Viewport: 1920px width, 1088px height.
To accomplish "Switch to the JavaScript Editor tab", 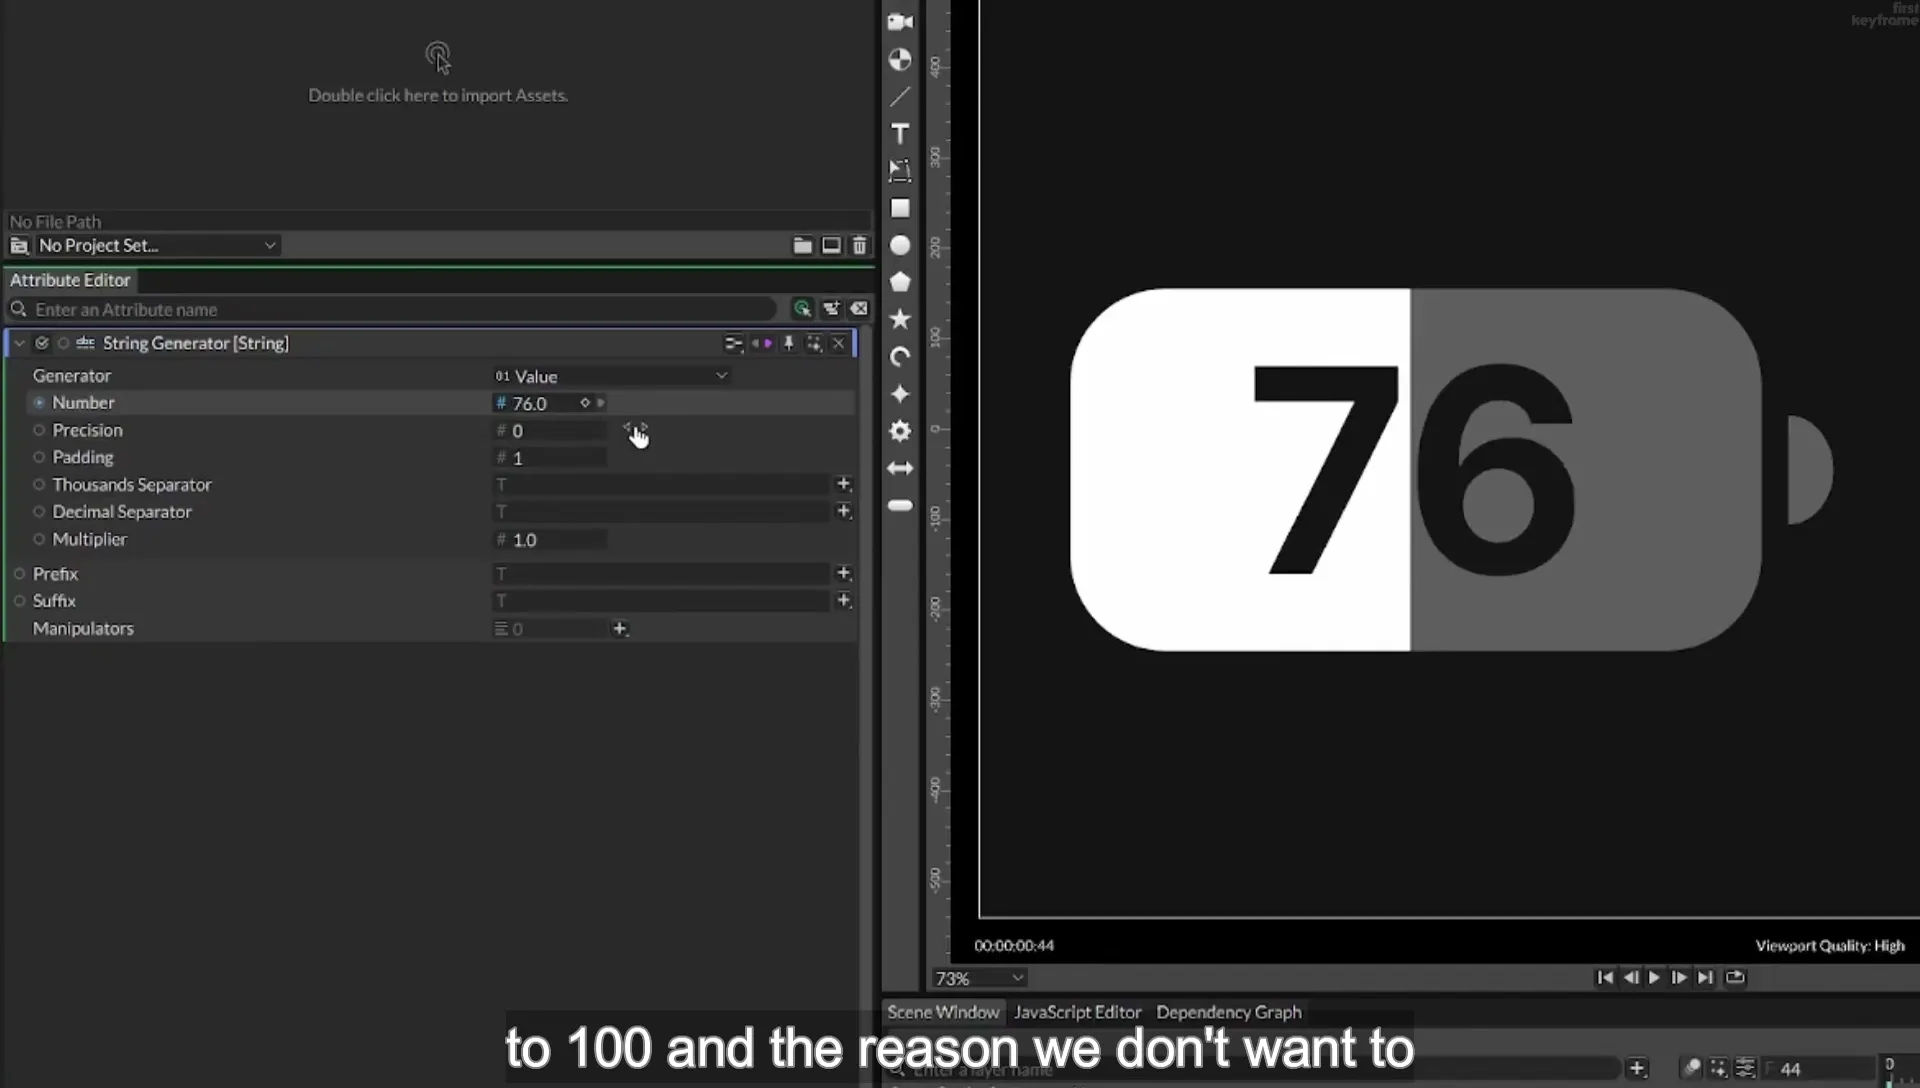I will click(x=1077, y=1012).
